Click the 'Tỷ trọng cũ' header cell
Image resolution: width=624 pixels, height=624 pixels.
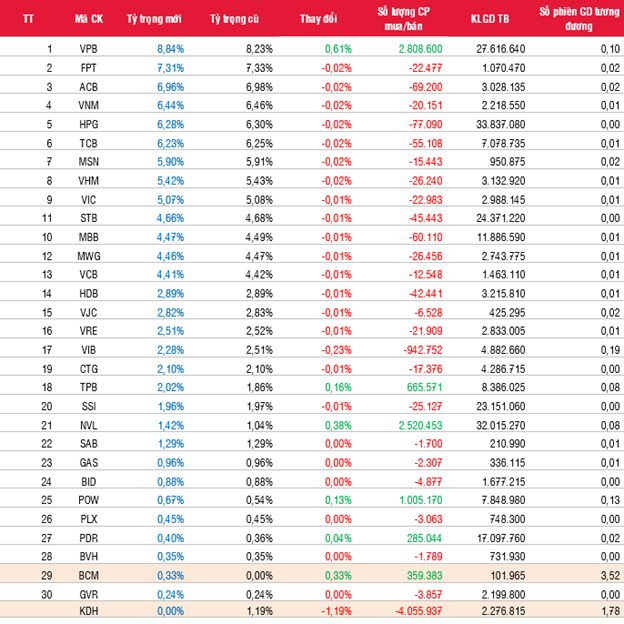click(x=233, y=19)
